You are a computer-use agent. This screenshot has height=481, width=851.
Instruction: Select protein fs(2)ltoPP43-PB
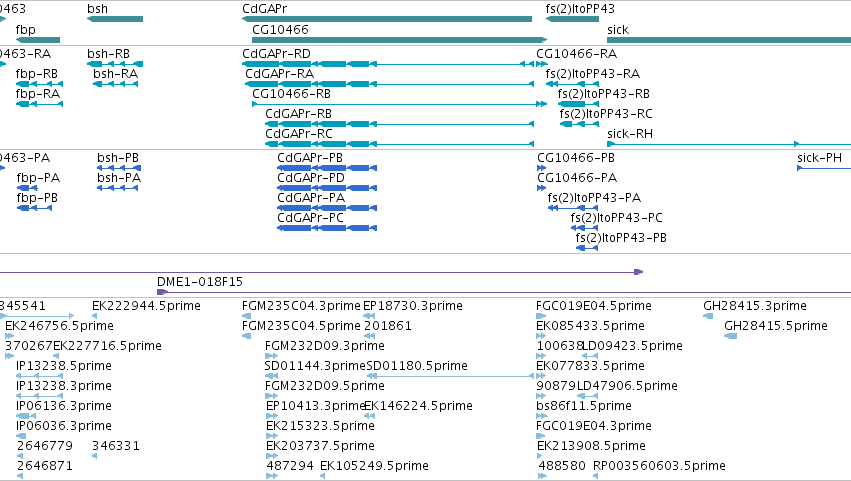[x=587, y=248]
